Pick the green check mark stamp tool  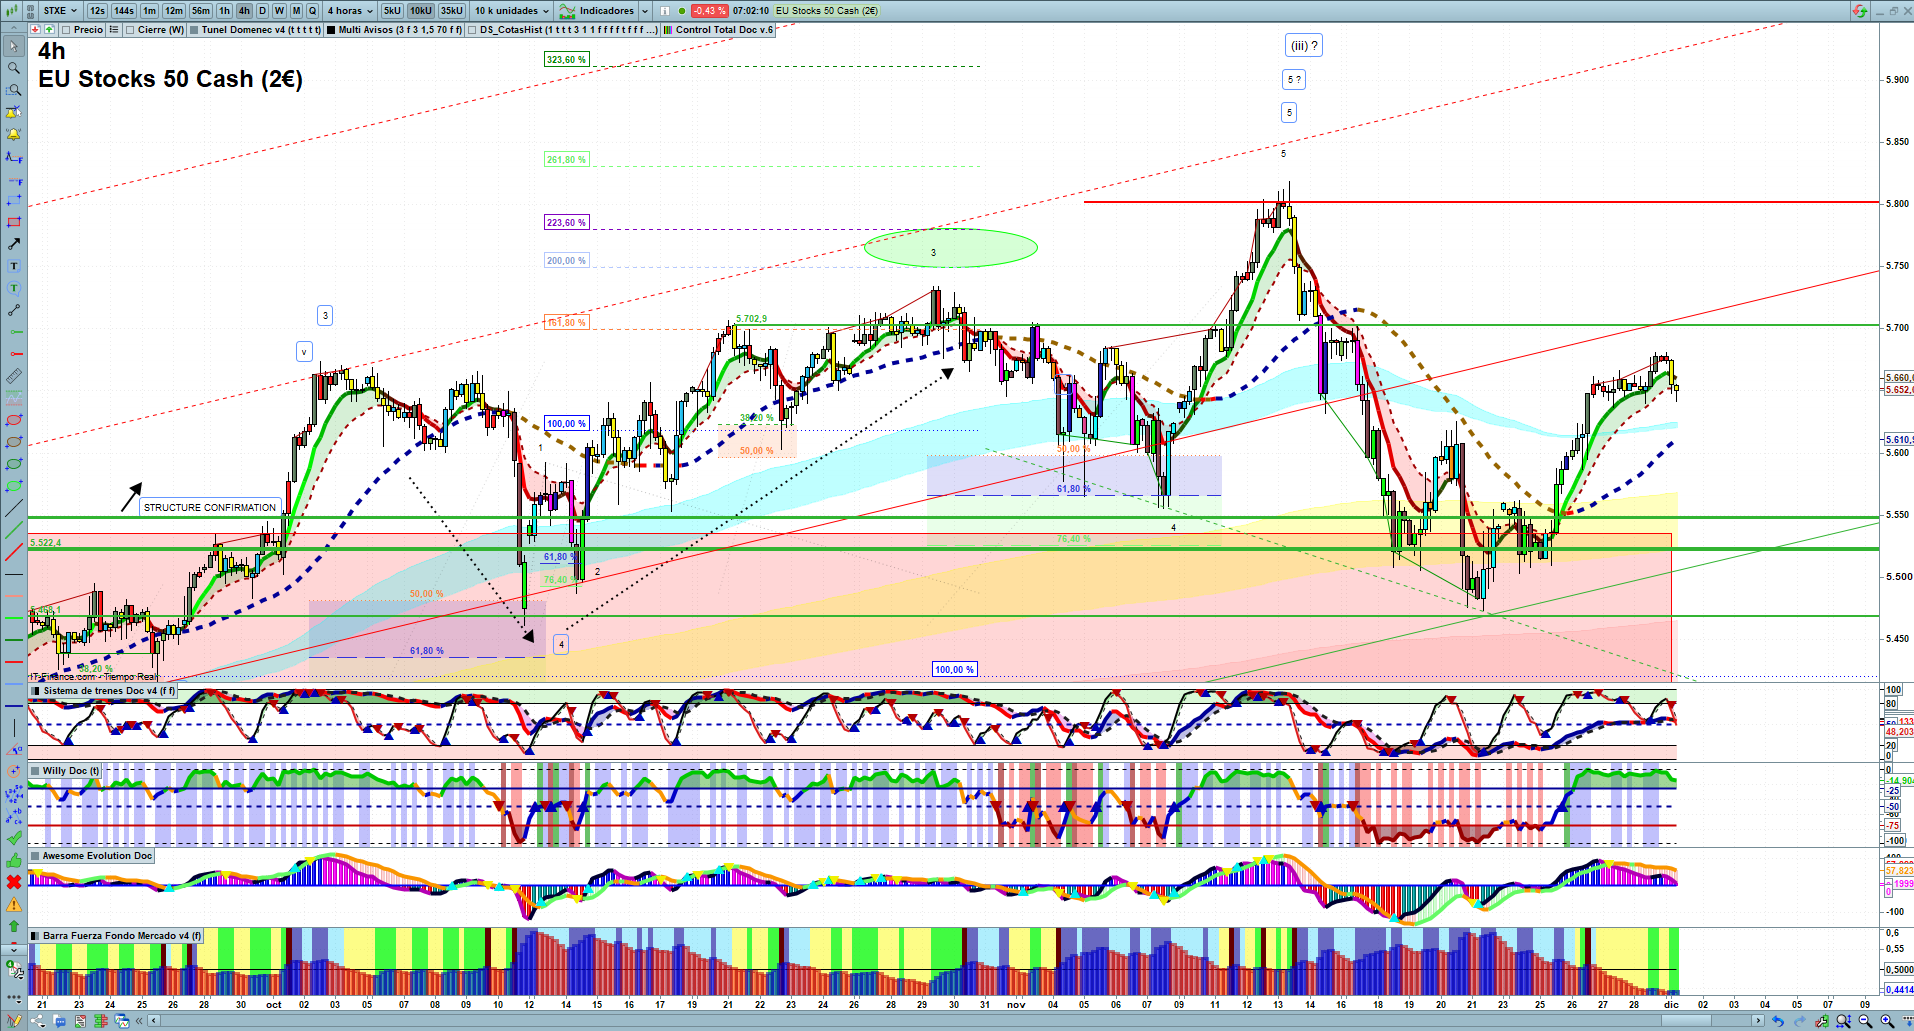tap(14, 838)
